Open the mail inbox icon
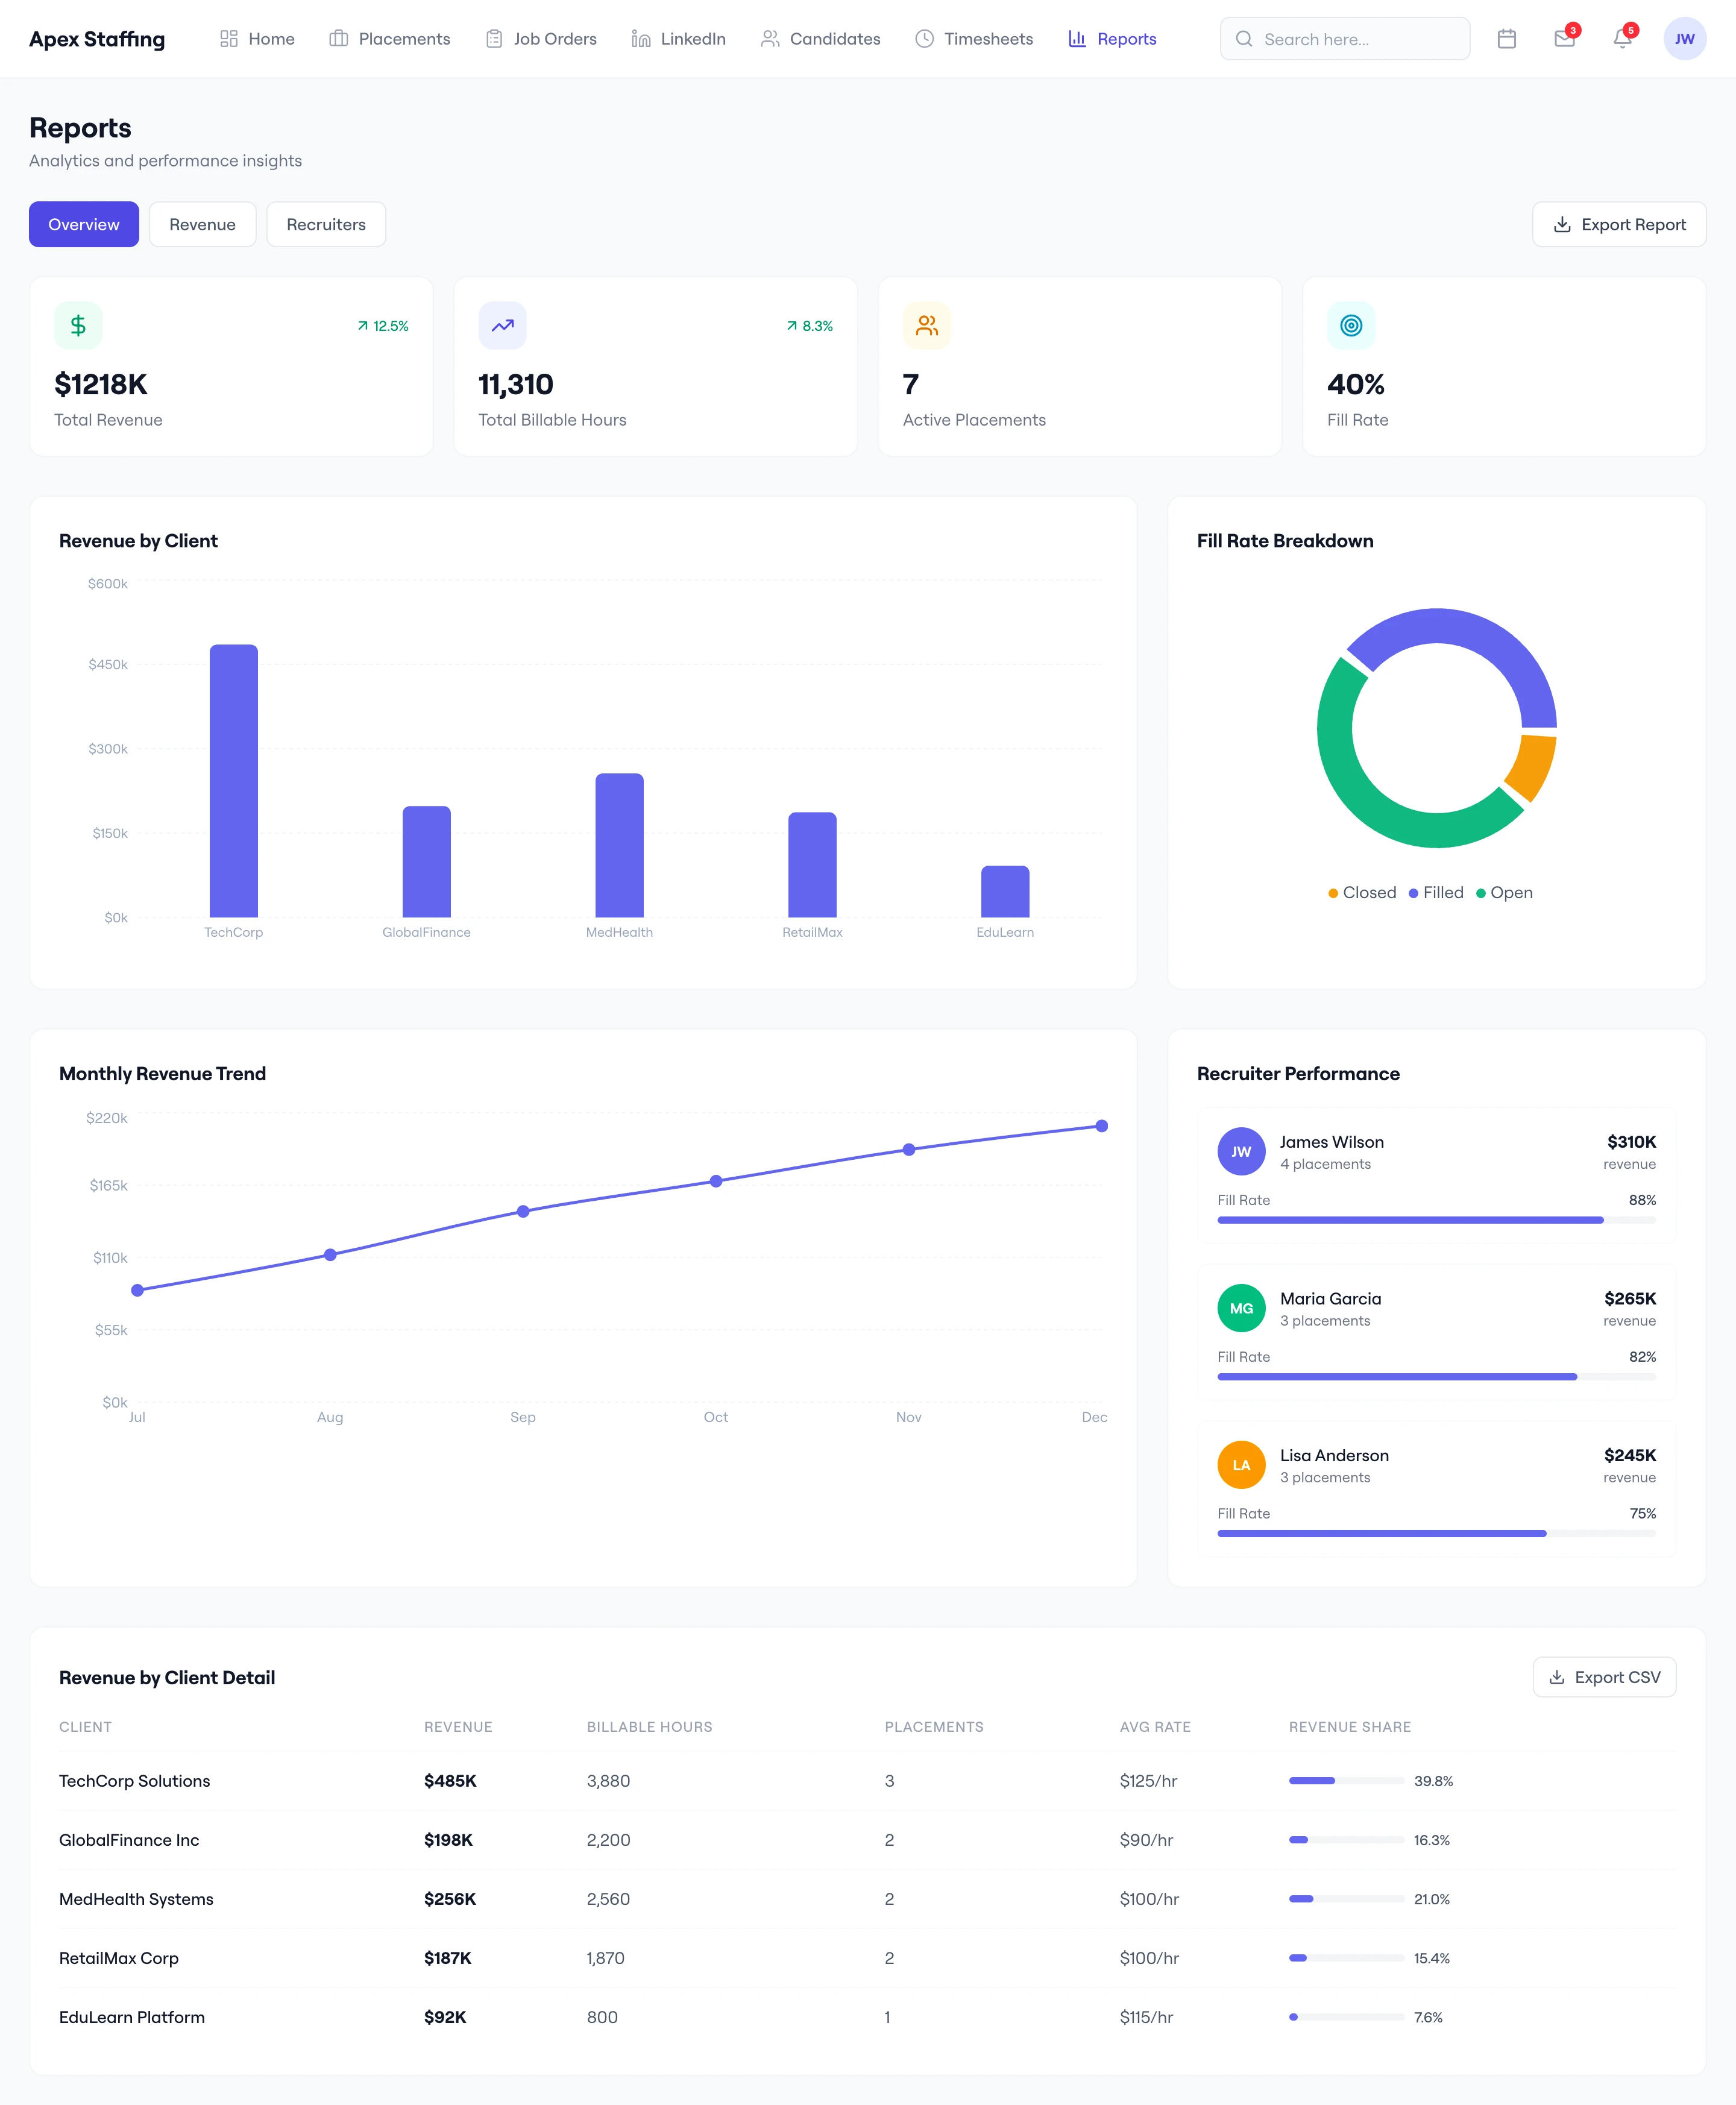The height and width of the screenshot is (2105, 1736). click(x=1564, y=39)
